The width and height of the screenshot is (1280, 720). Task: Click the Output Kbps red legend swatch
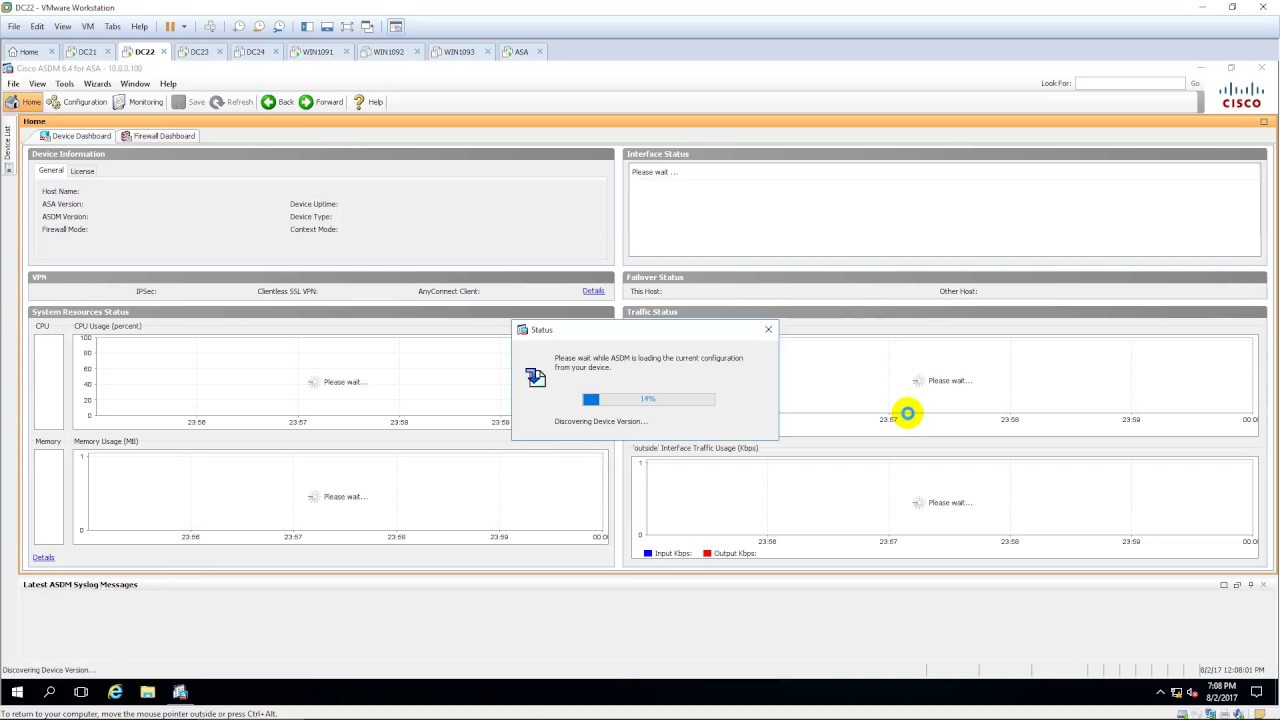point(707,553)
